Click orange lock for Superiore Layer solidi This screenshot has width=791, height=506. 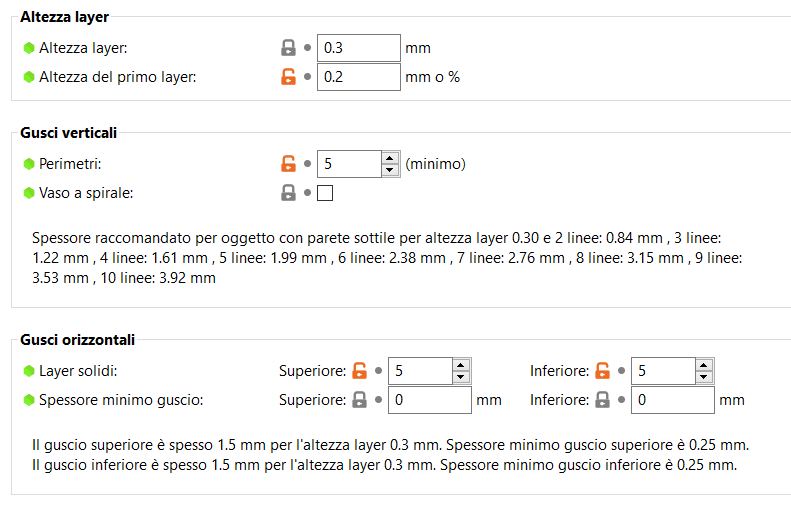360,371
